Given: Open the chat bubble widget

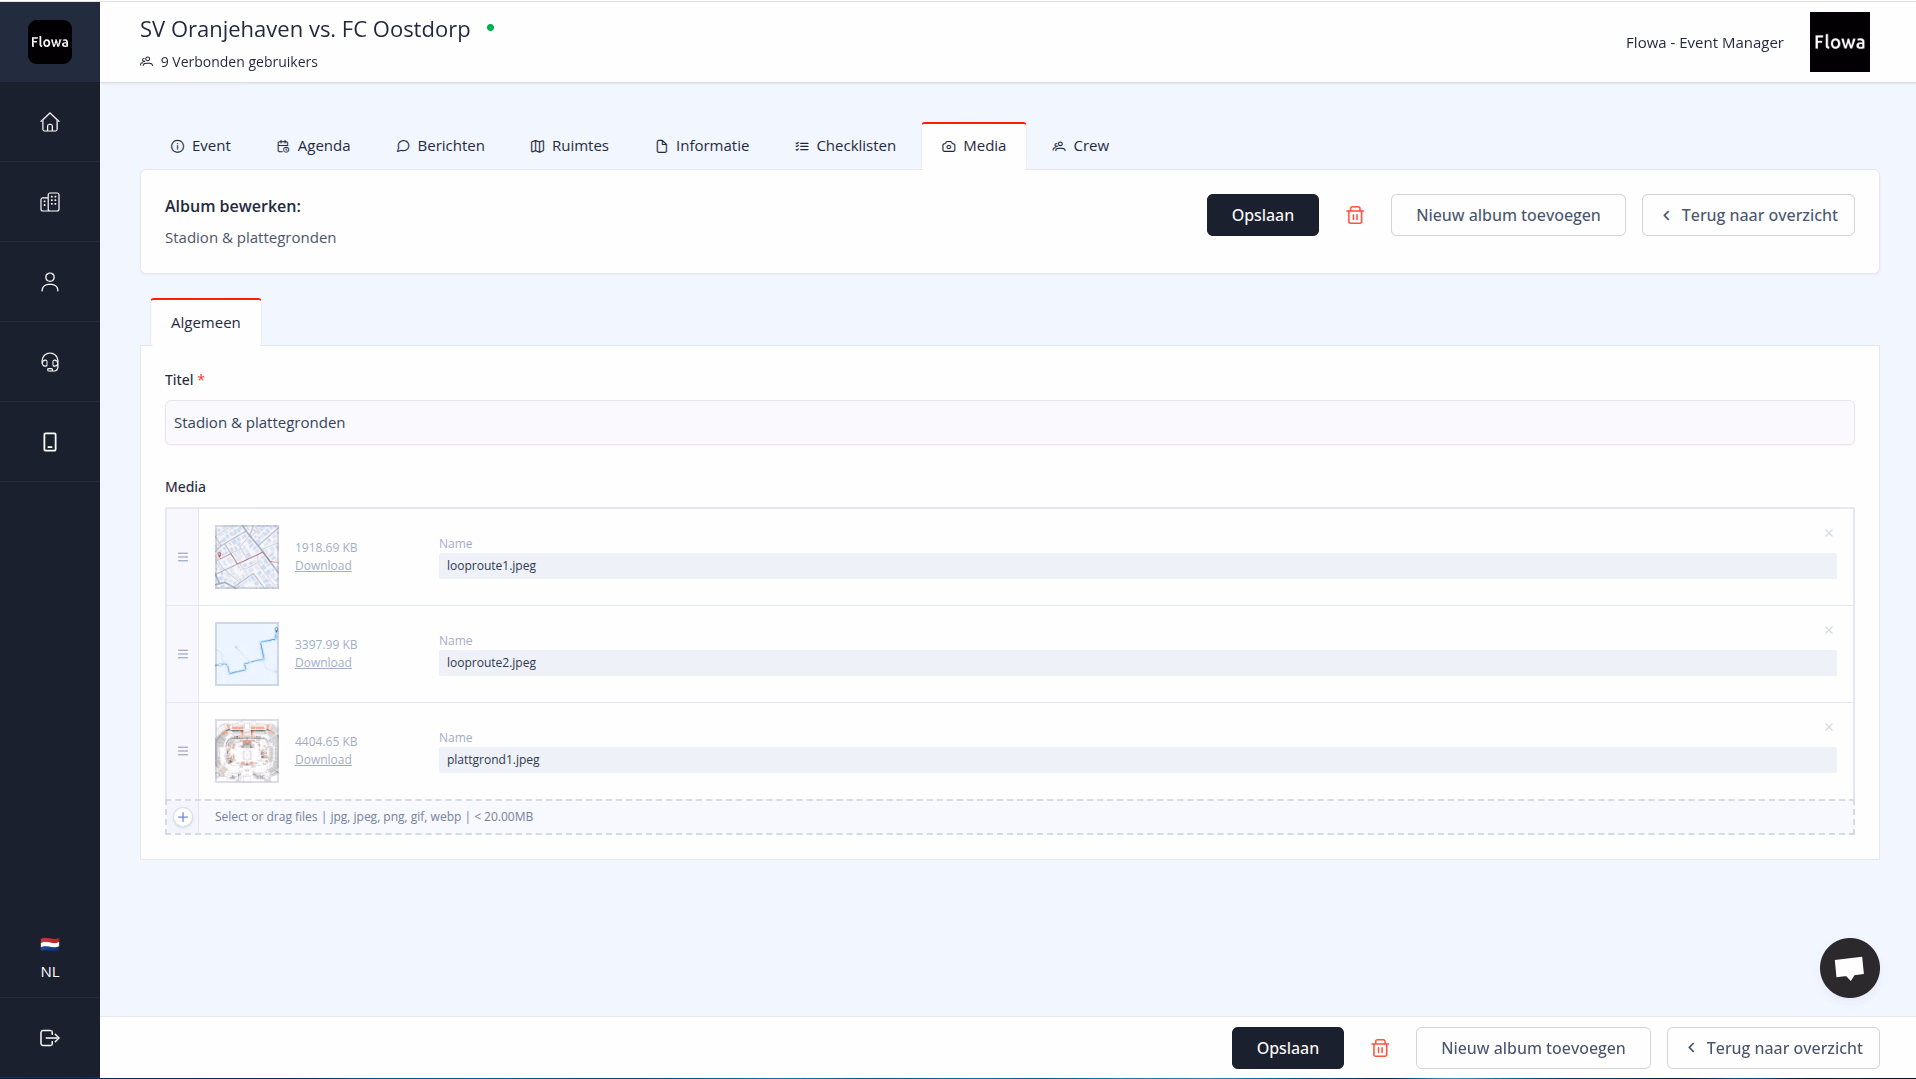Looking at the screenshot, I should coord(1849,968).
